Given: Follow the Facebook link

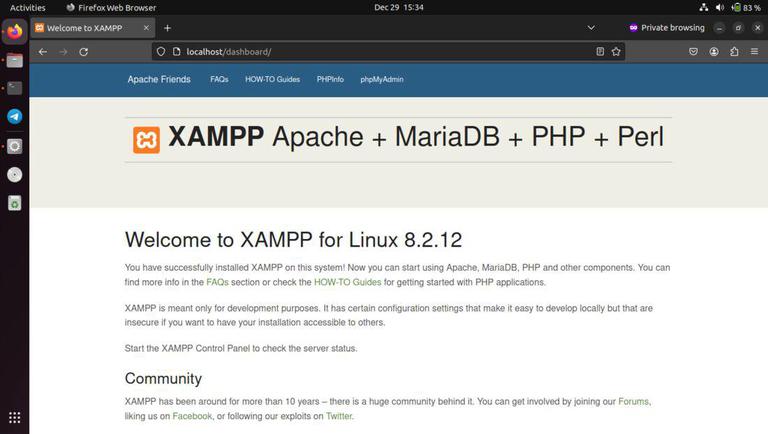Looking at the screenshot, I should [192, 416].
